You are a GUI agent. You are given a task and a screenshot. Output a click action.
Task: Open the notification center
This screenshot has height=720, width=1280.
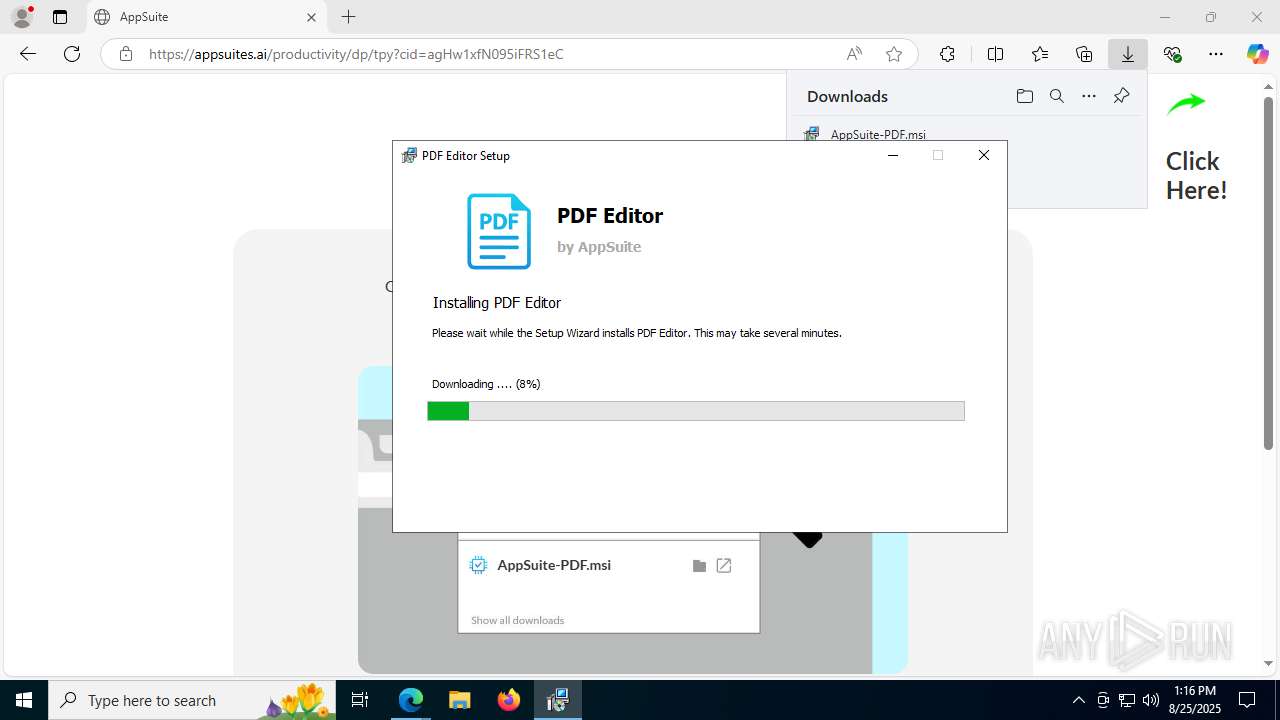1247,700
